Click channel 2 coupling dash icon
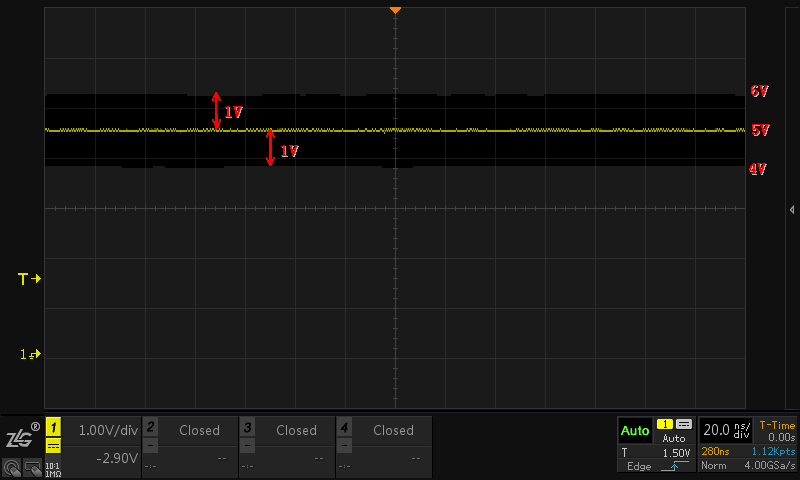Image resolution: width=800 pixels, height=480 pixels. [151, 446]
